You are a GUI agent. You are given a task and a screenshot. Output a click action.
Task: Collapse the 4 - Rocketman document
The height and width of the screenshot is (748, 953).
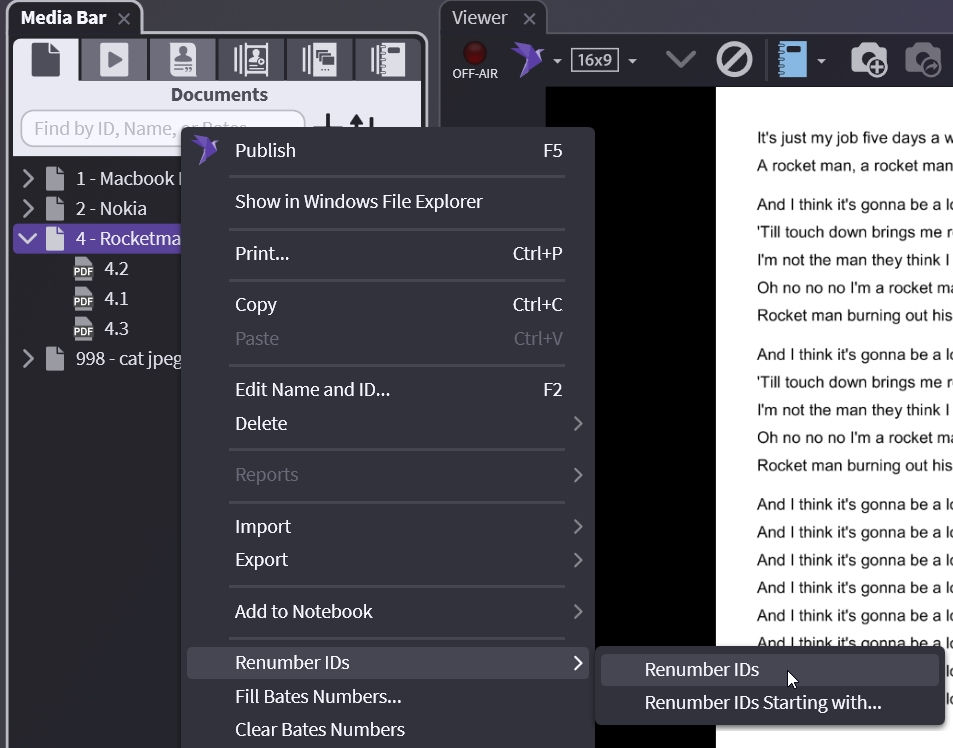click(28, 239)
